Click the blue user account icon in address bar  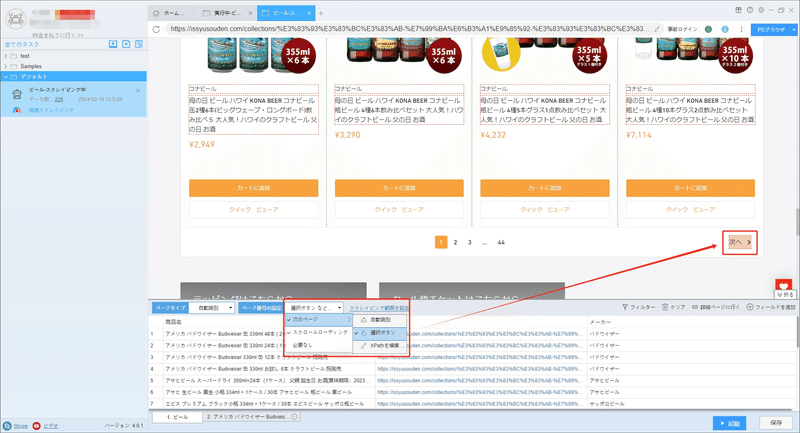[724, 29]
